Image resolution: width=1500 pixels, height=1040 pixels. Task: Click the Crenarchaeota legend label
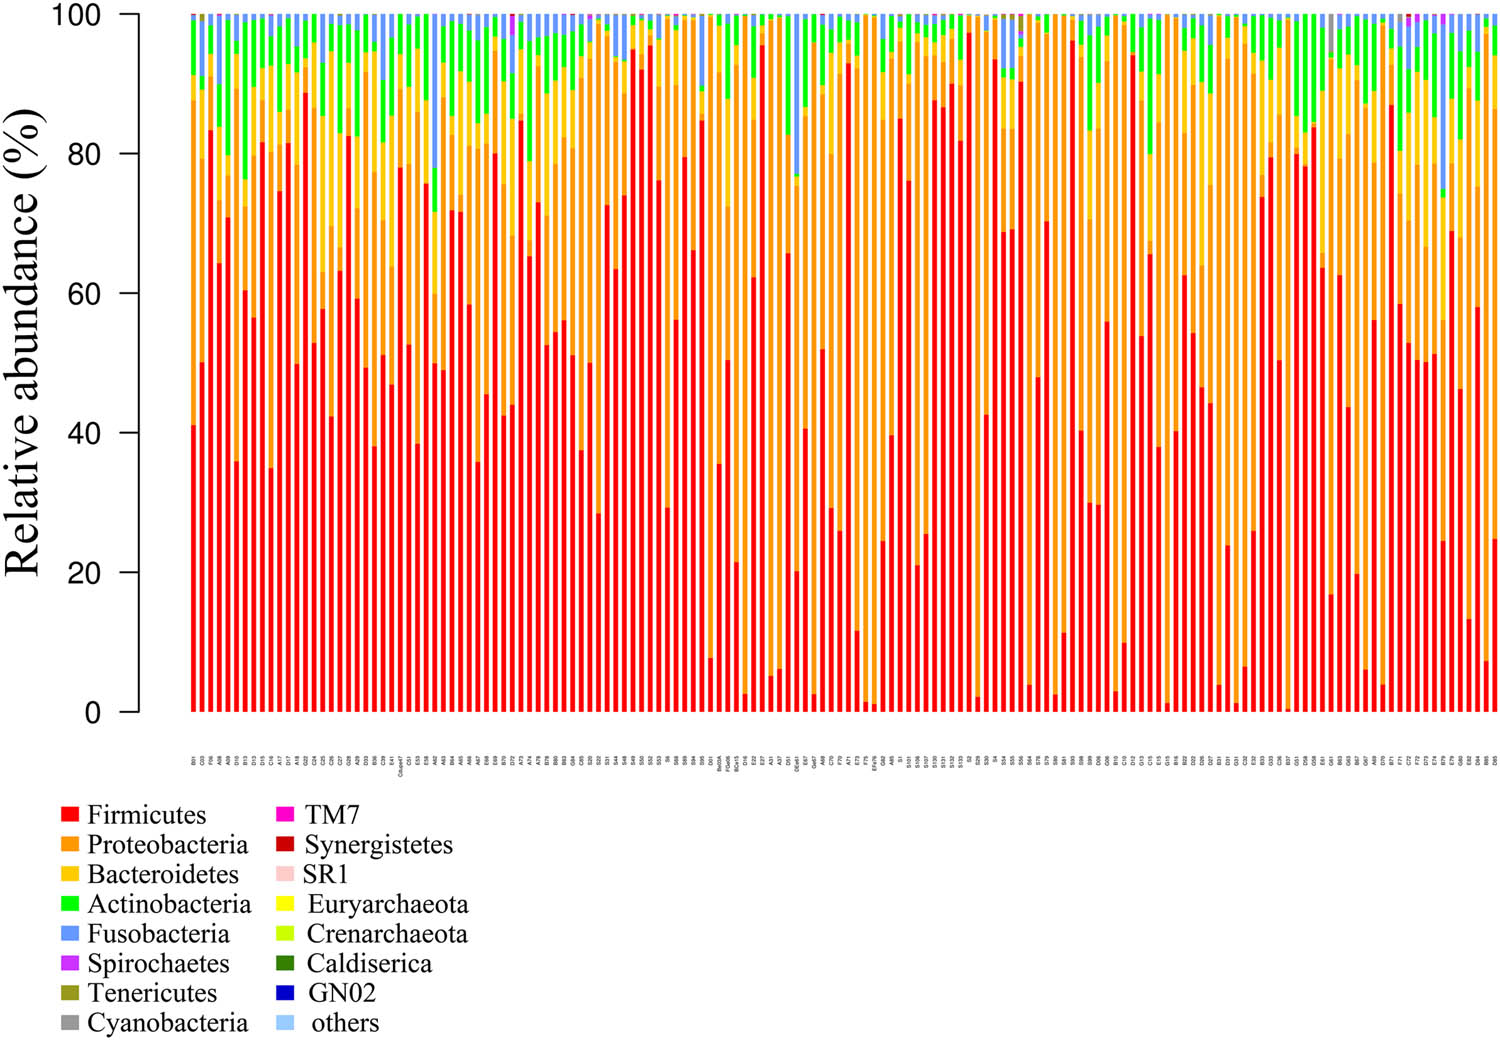coord(387,934)
